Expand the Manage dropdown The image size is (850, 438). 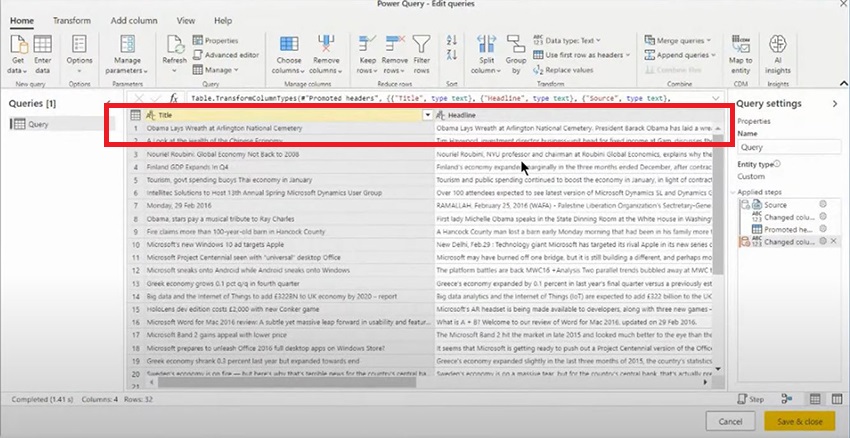(216, 70)
